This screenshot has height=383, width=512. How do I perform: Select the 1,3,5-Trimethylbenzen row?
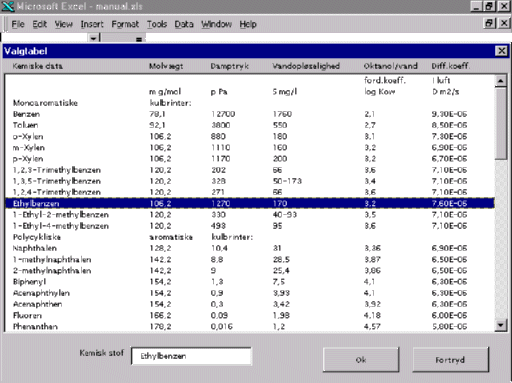click(250, 181)
